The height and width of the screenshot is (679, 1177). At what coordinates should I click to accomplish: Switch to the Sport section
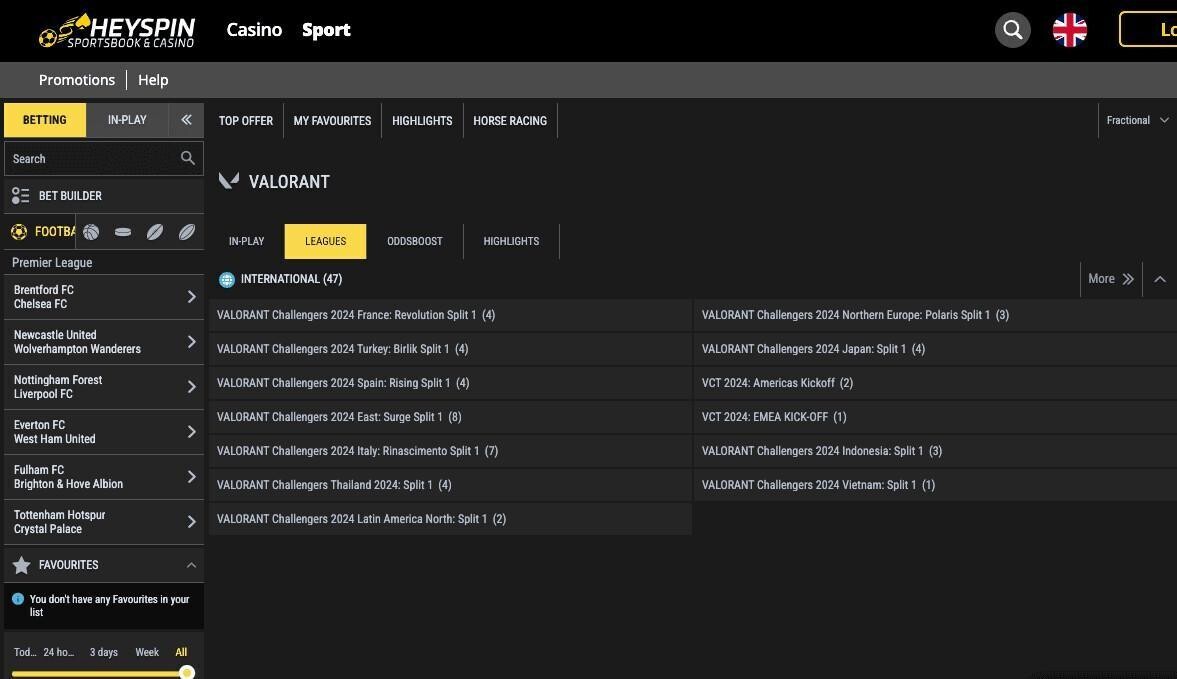[327, 30]
